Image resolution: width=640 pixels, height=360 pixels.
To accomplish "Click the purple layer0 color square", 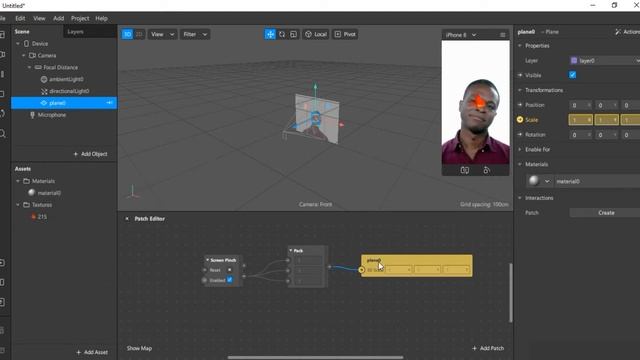I will coord(574,60).
